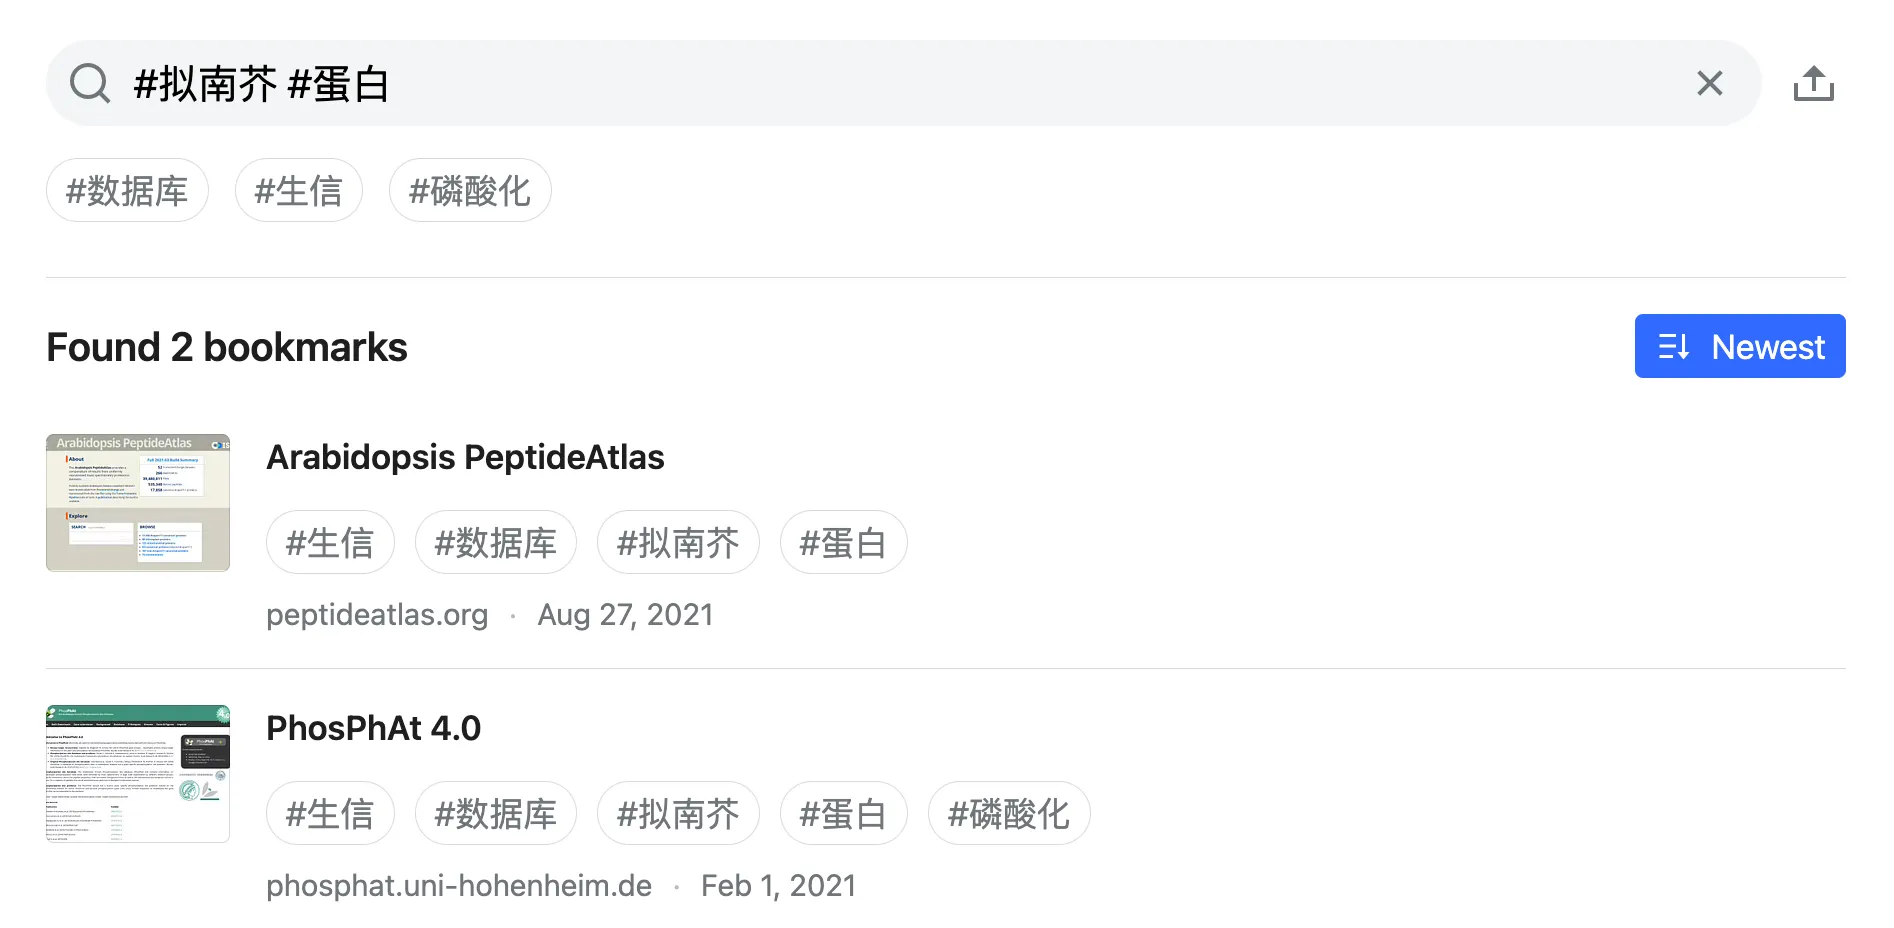The height and width of the screenshot is (928, 1894).
Task: Click the share/export icon
Action: click(x=1813, y=83)
